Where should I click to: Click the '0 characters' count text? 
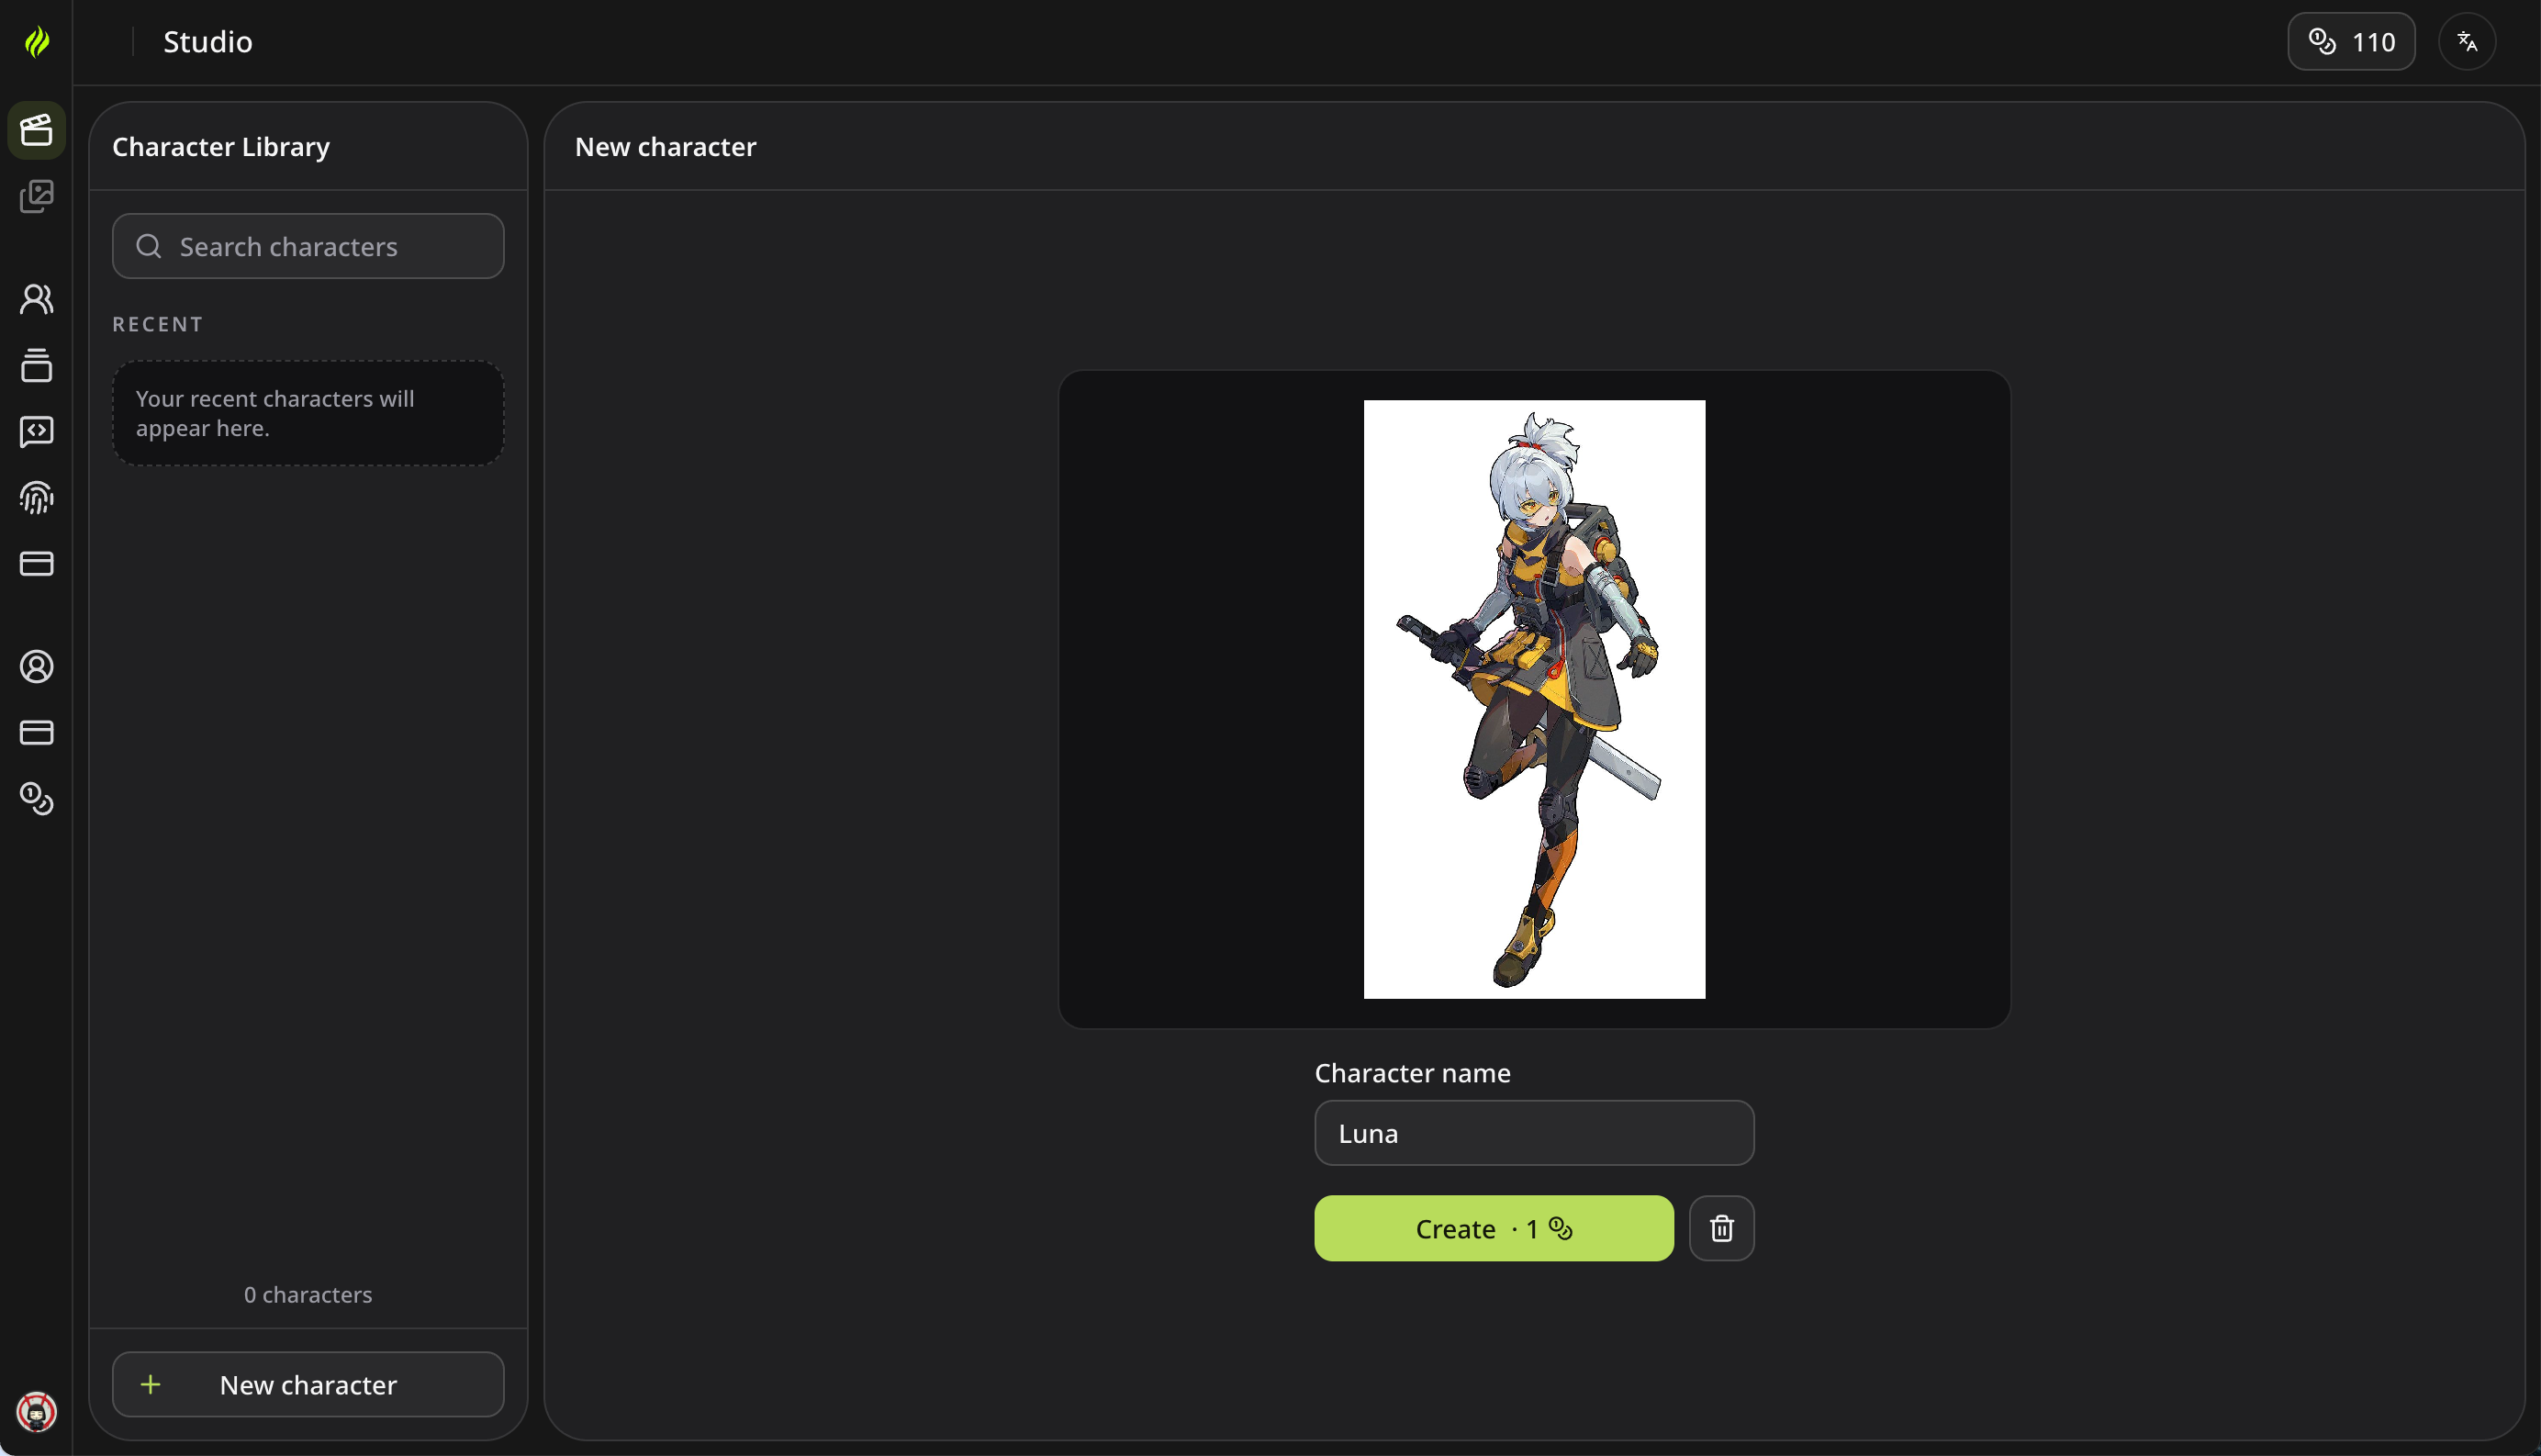click(x=308, y=1294)
